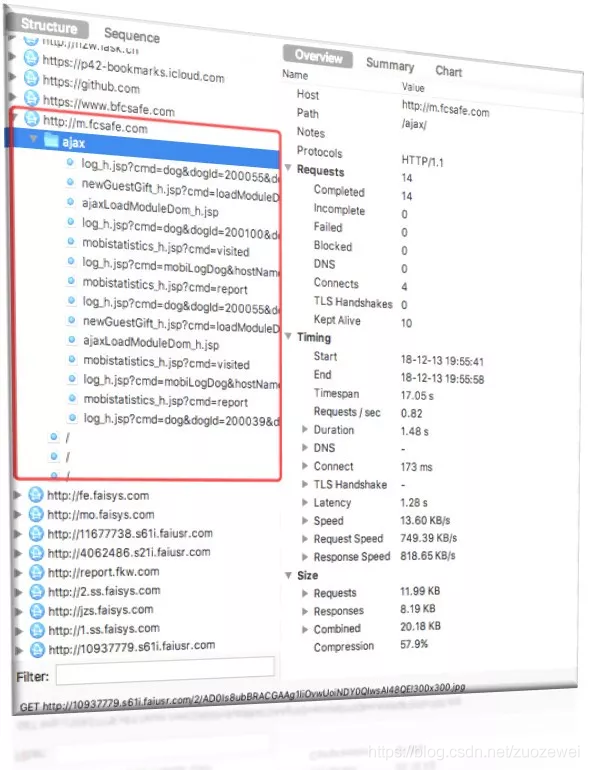
Task: Select the https://p42-bookmarks.icloud.com host row
Action: coord(133,68)
